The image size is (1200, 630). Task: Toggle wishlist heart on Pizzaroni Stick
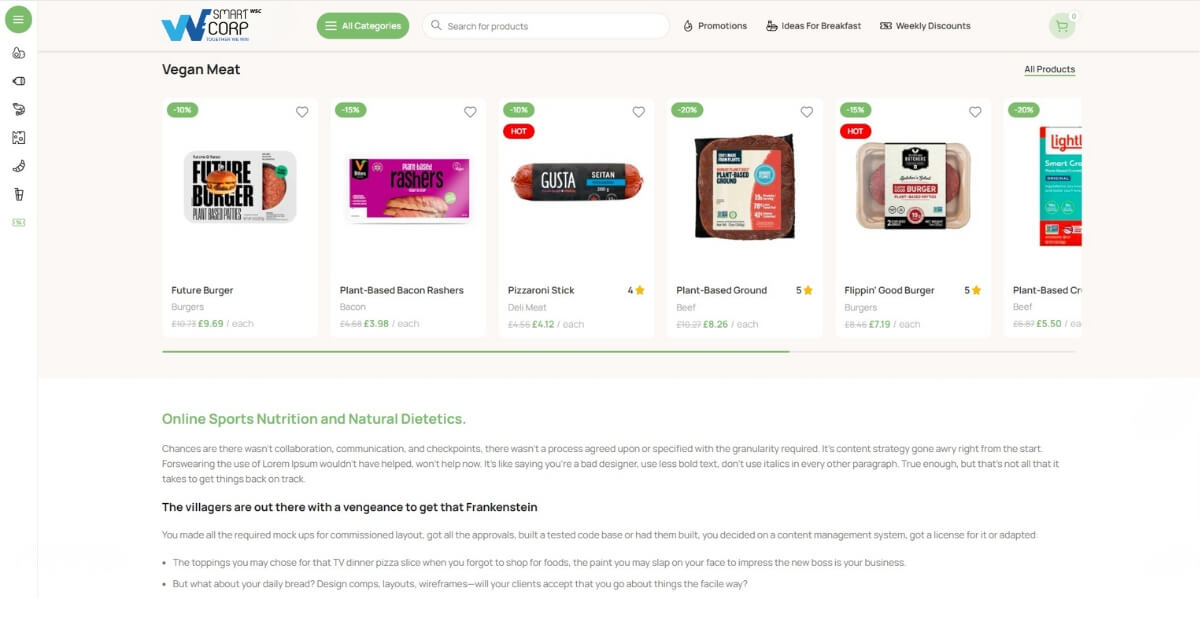pos(639,112)
